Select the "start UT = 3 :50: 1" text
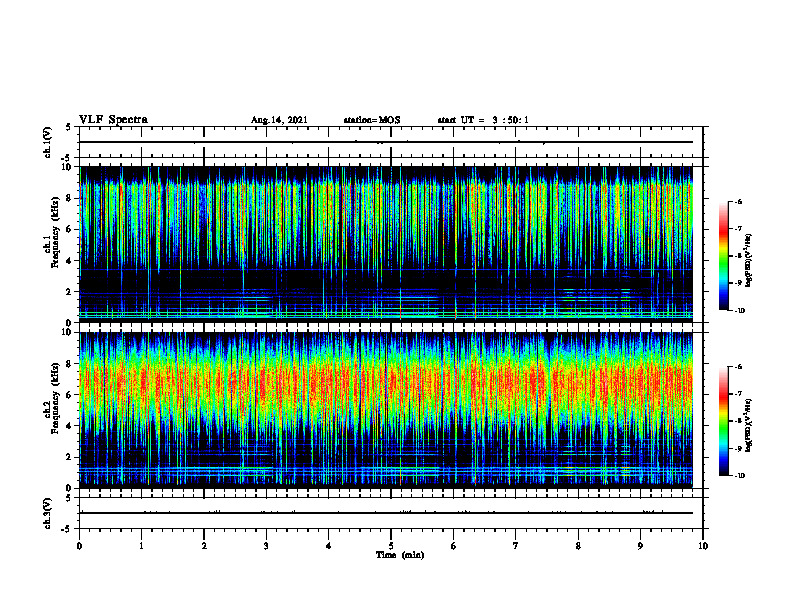 pyautogui.click(x=483, y=120)
